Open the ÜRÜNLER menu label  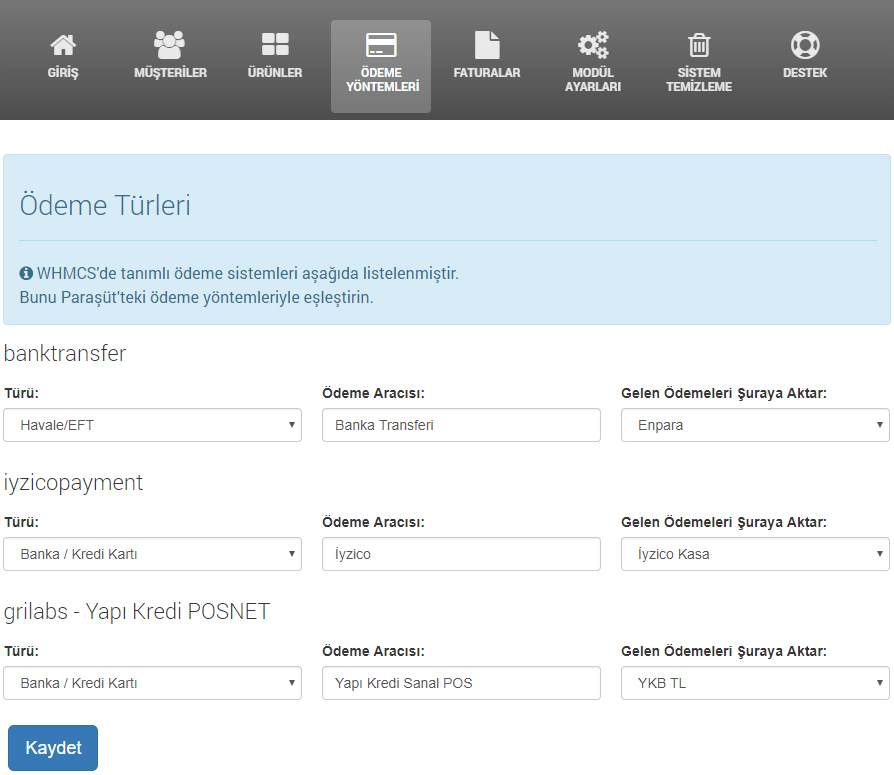(275, 73)
